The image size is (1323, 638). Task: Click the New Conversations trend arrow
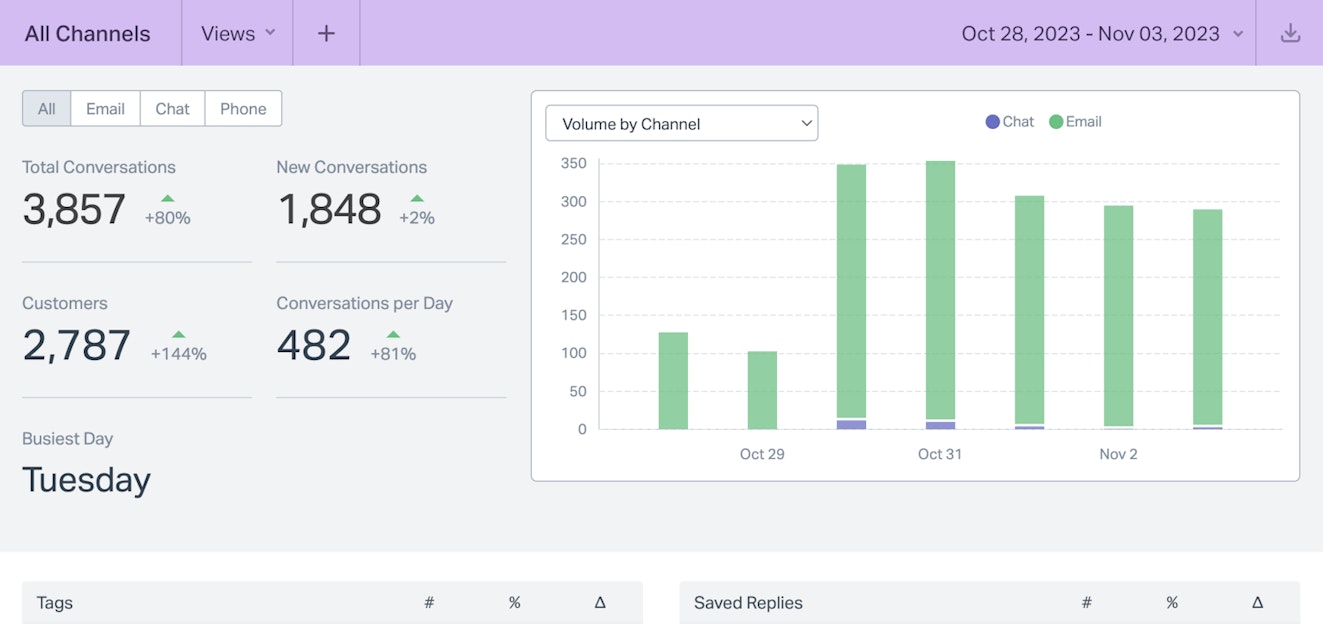coord(417,198)
